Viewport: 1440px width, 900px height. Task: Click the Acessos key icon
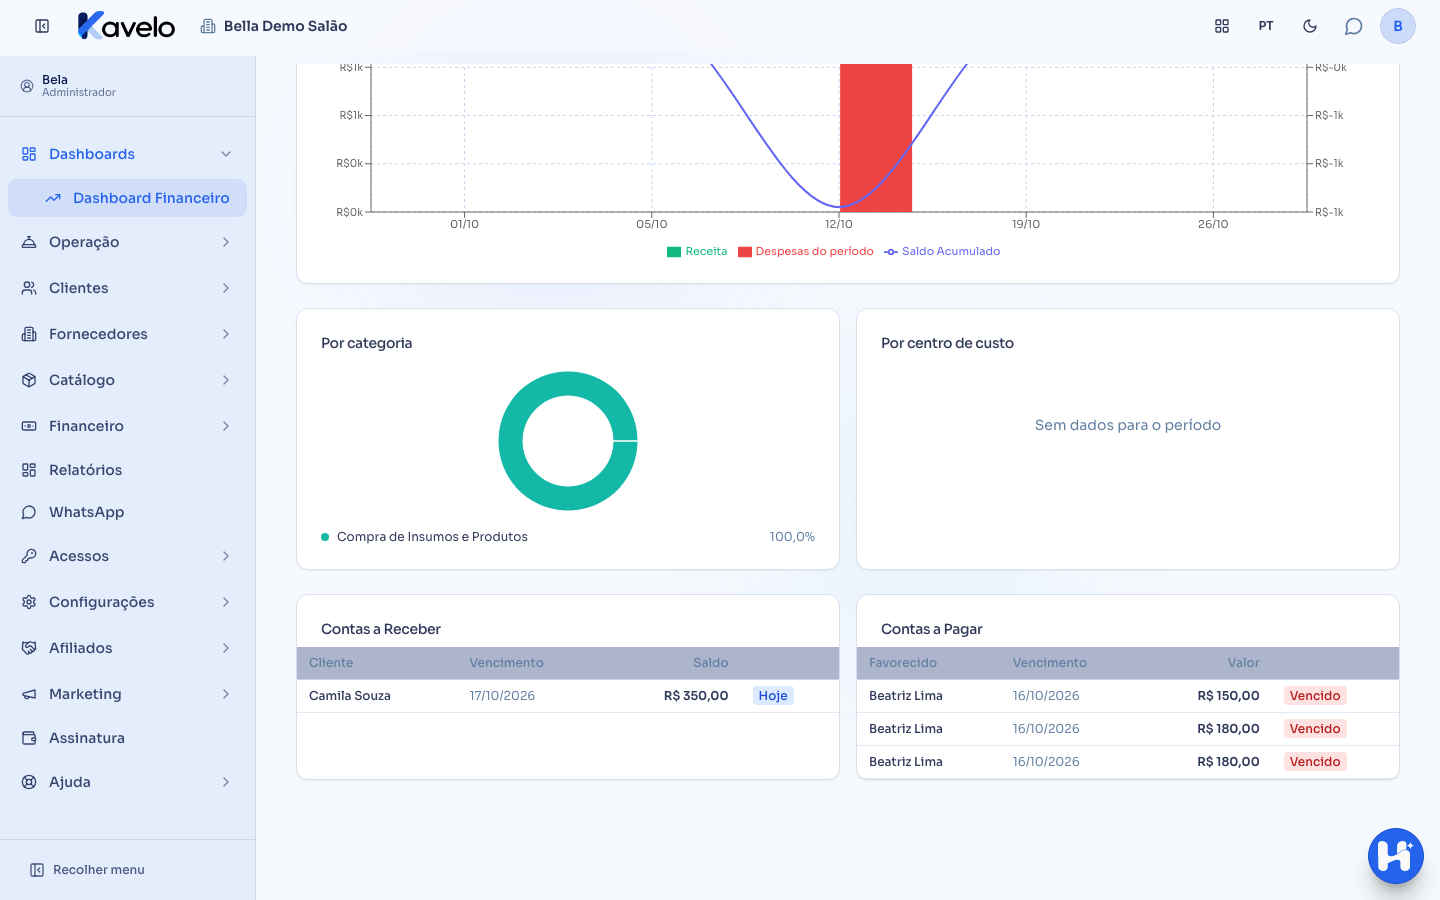tap(29, 556)
